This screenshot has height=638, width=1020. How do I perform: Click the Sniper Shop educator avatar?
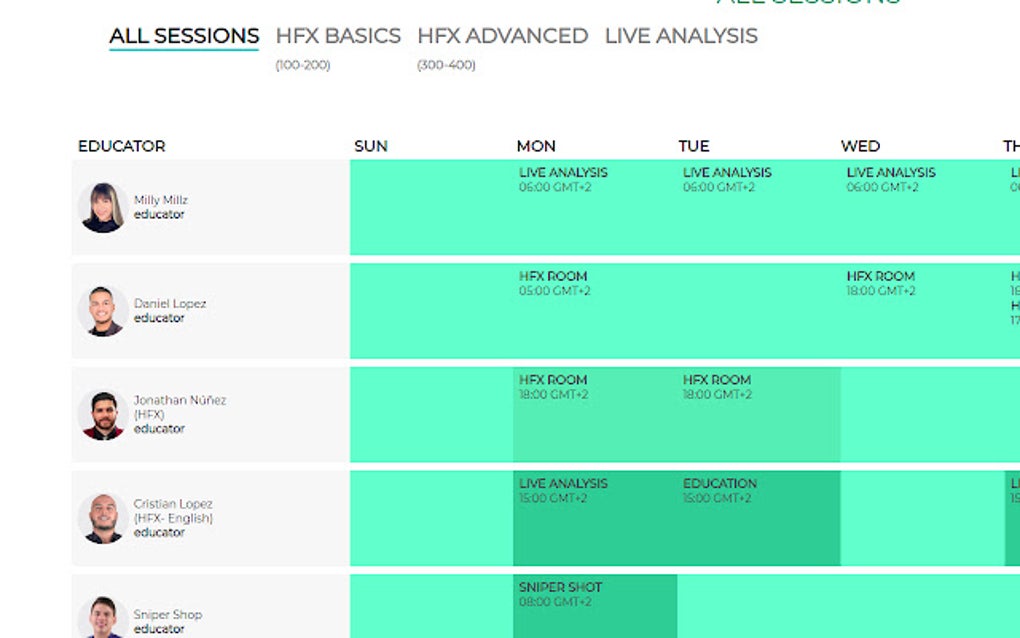[102, 617]
